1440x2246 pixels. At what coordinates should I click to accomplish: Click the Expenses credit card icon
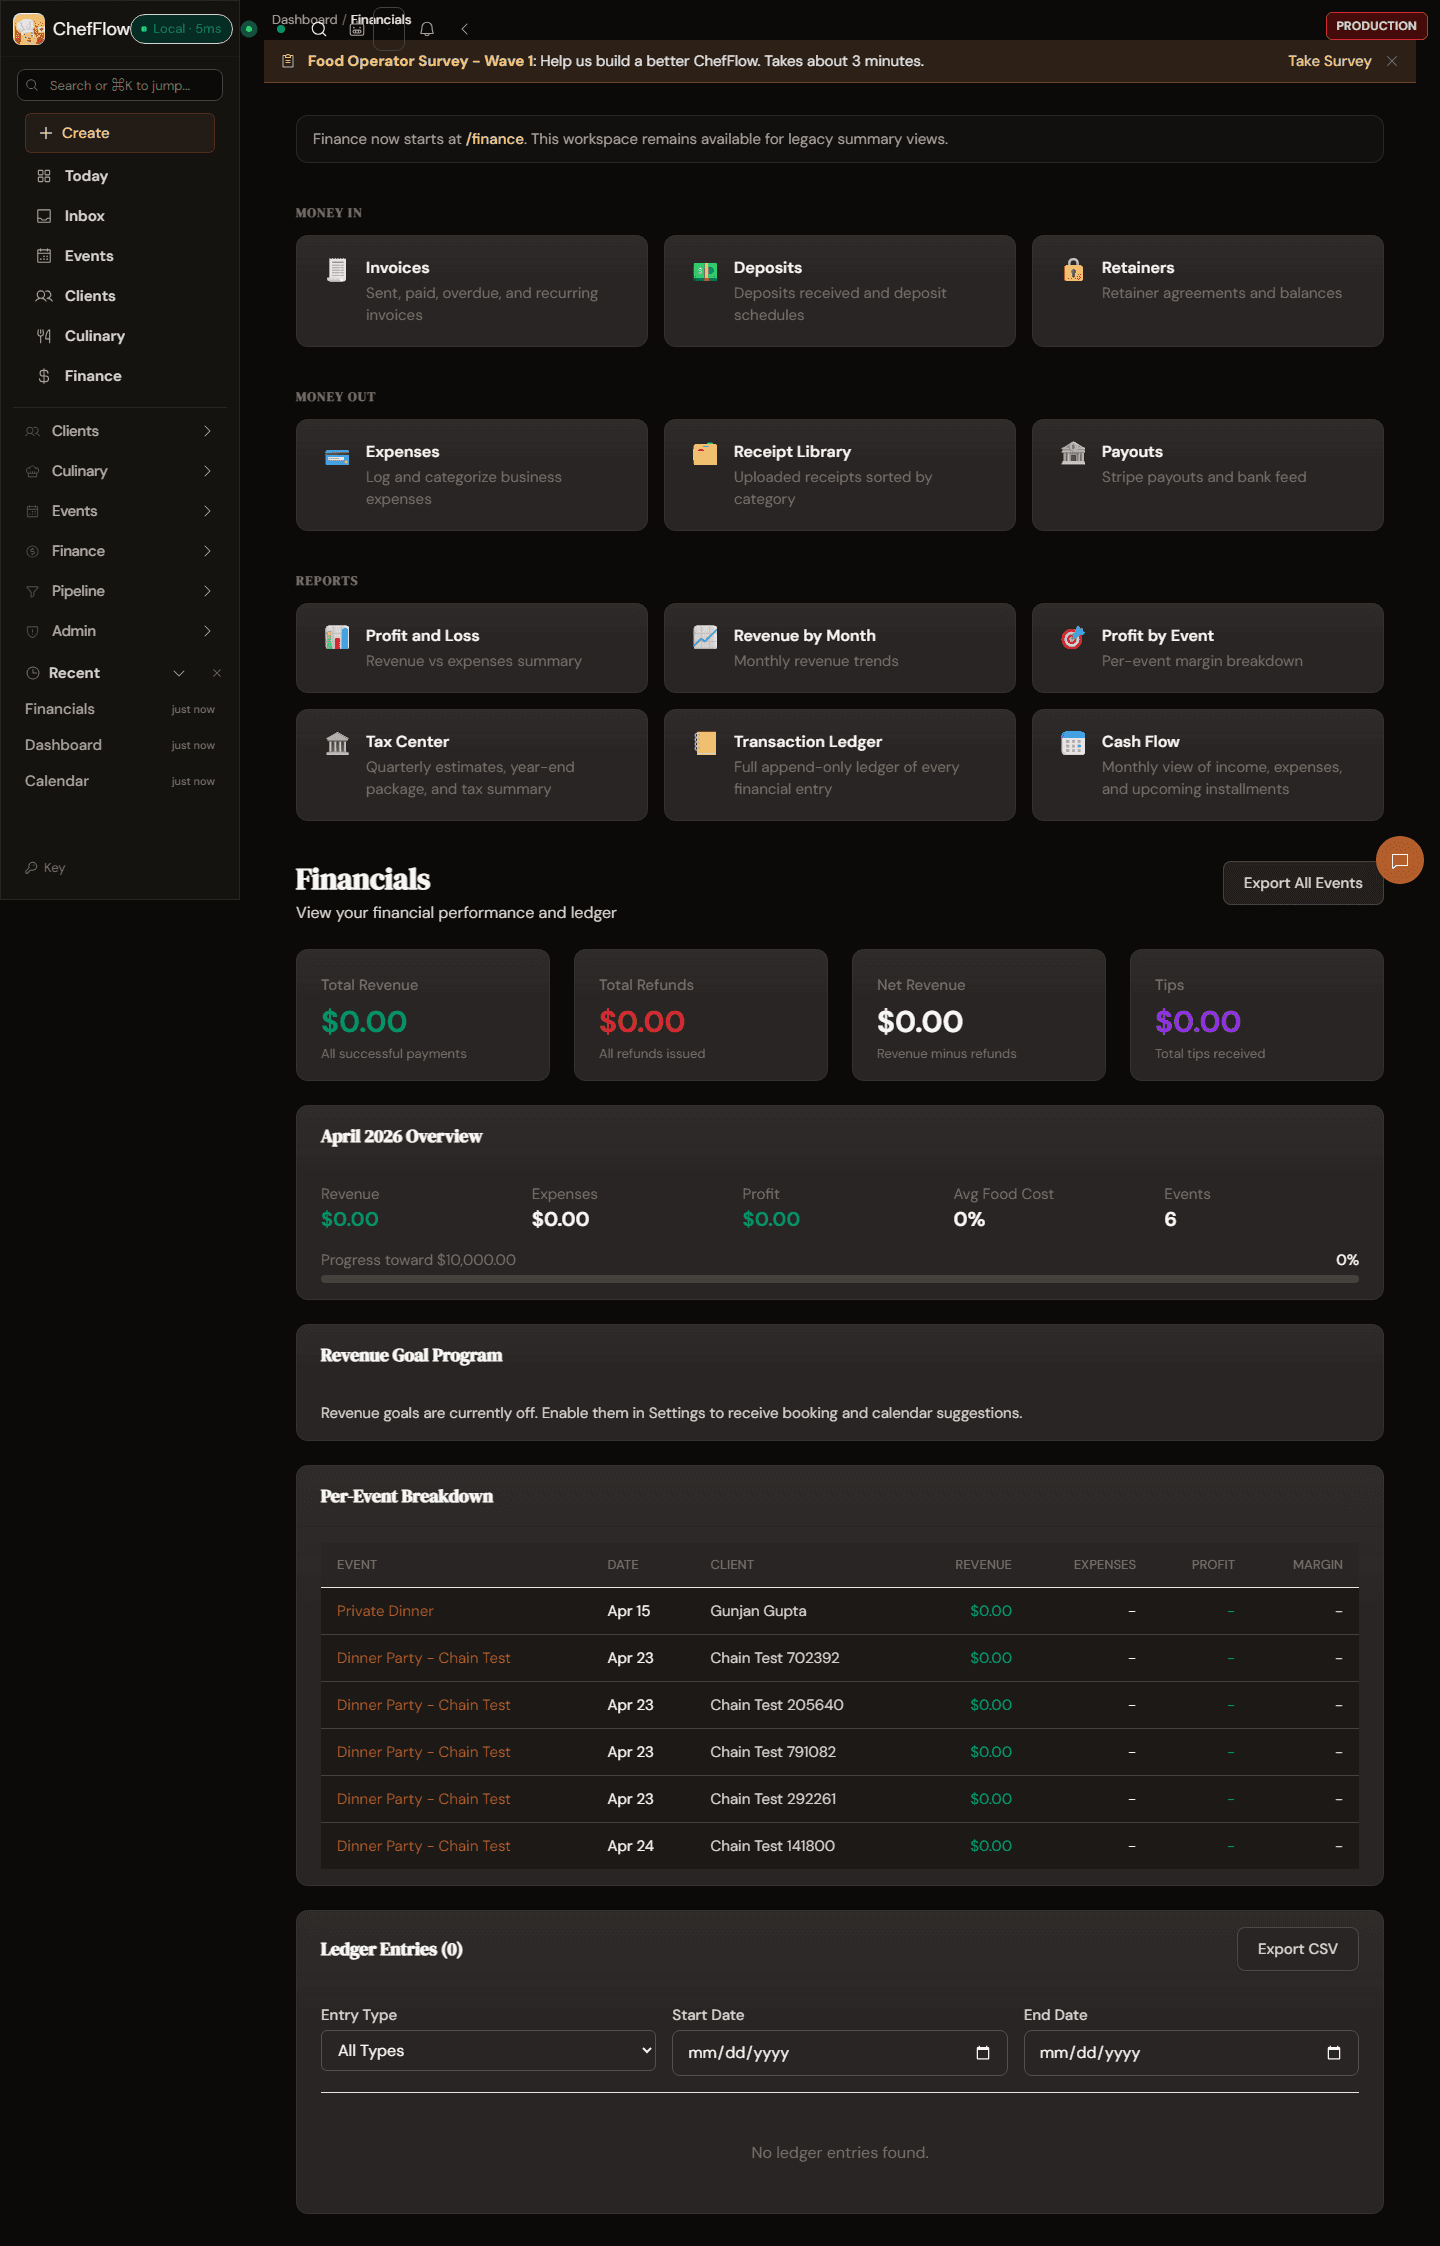pos(337,457)
